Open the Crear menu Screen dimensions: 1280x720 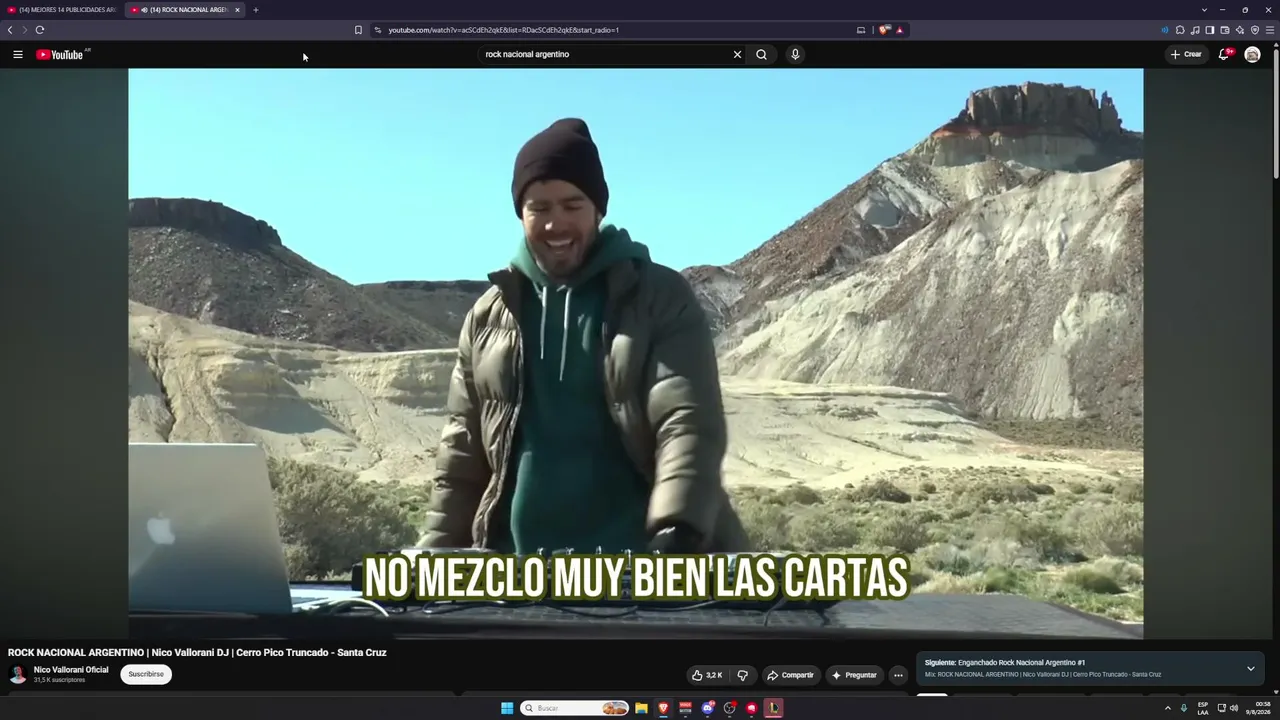pos(1186,54)
